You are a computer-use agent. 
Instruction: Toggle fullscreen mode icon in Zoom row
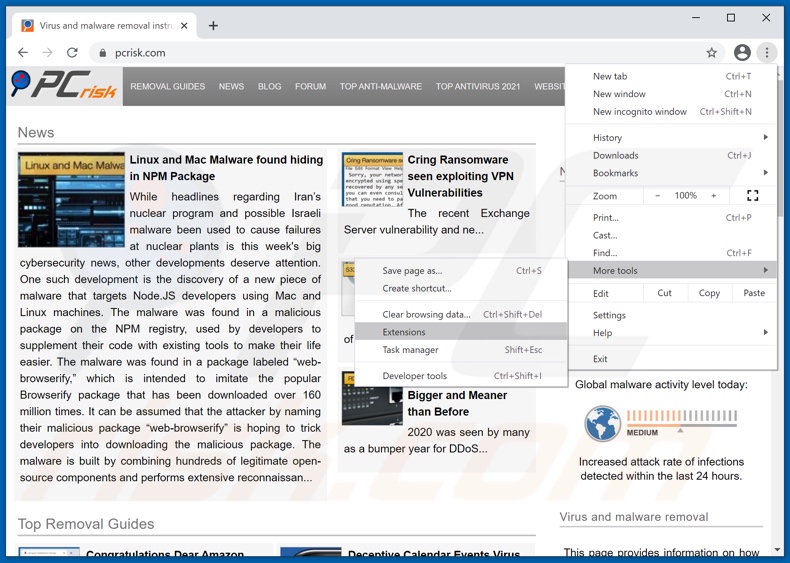(752, 196)
